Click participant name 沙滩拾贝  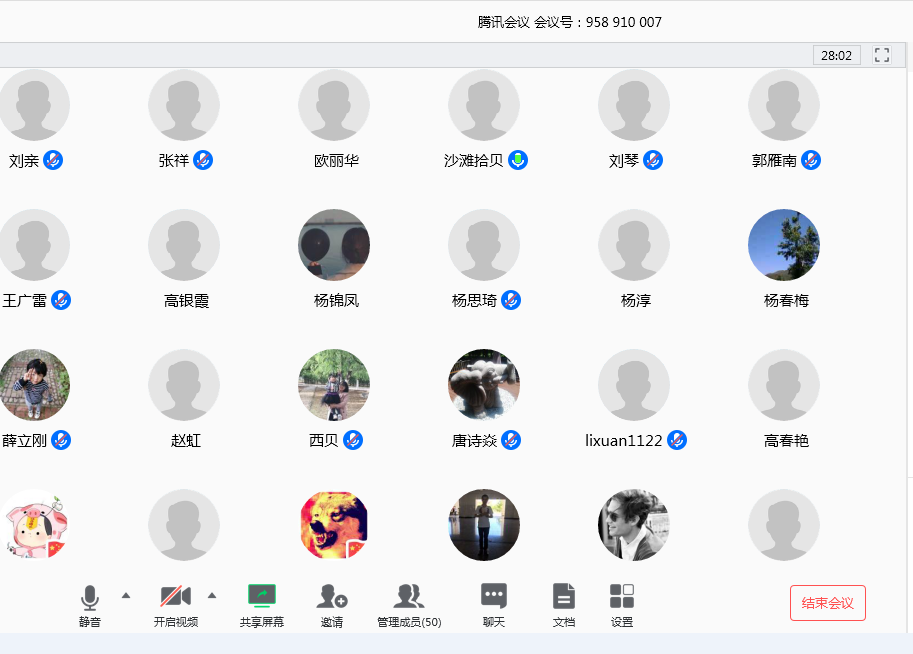tap(473, 161)
